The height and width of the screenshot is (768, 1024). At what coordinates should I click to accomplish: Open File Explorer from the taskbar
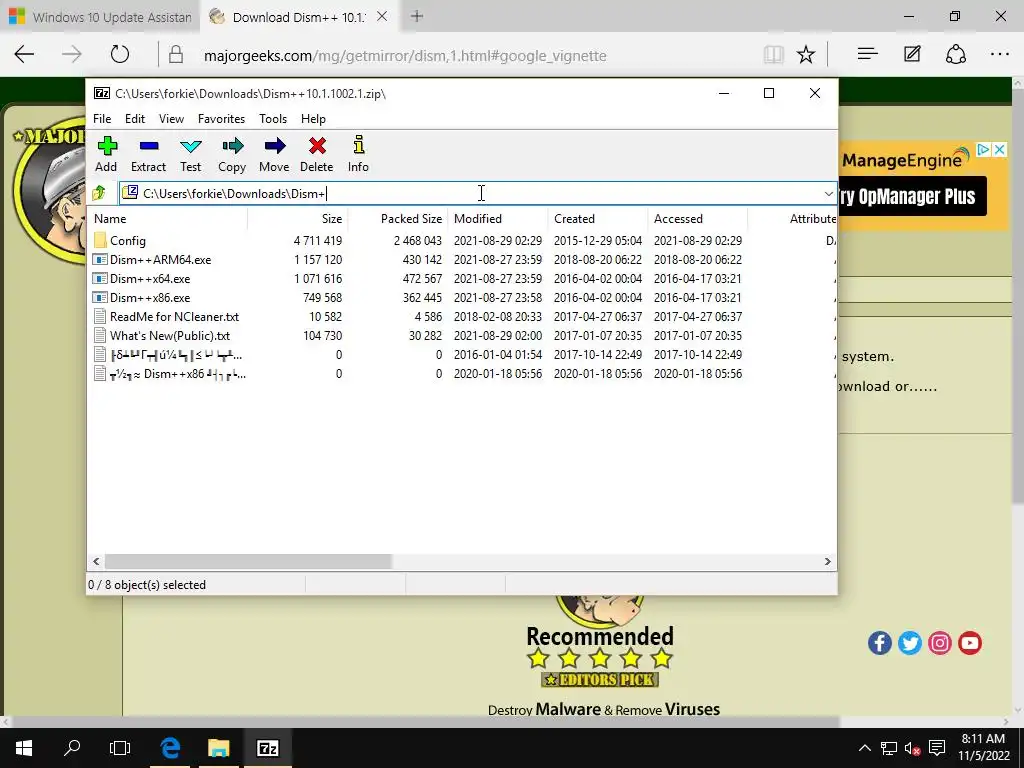(x=219, y=748)
